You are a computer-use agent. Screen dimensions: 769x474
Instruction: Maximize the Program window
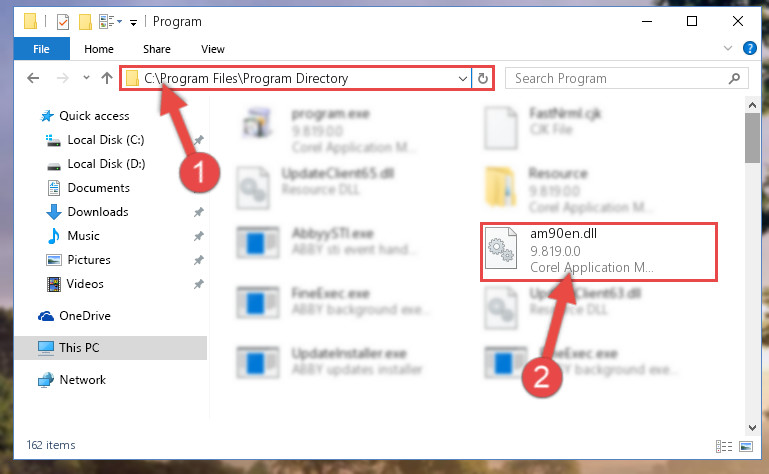(692, 21)
